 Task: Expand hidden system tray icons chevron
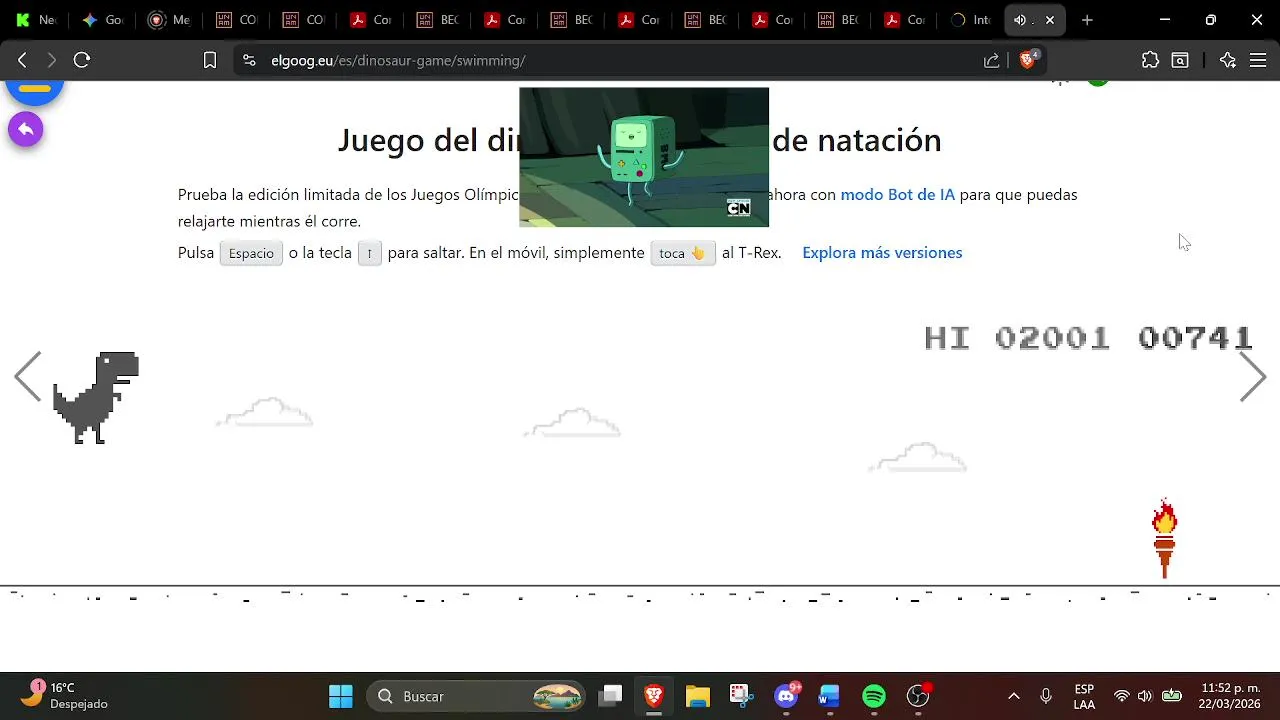click(x=1013, y=696)
